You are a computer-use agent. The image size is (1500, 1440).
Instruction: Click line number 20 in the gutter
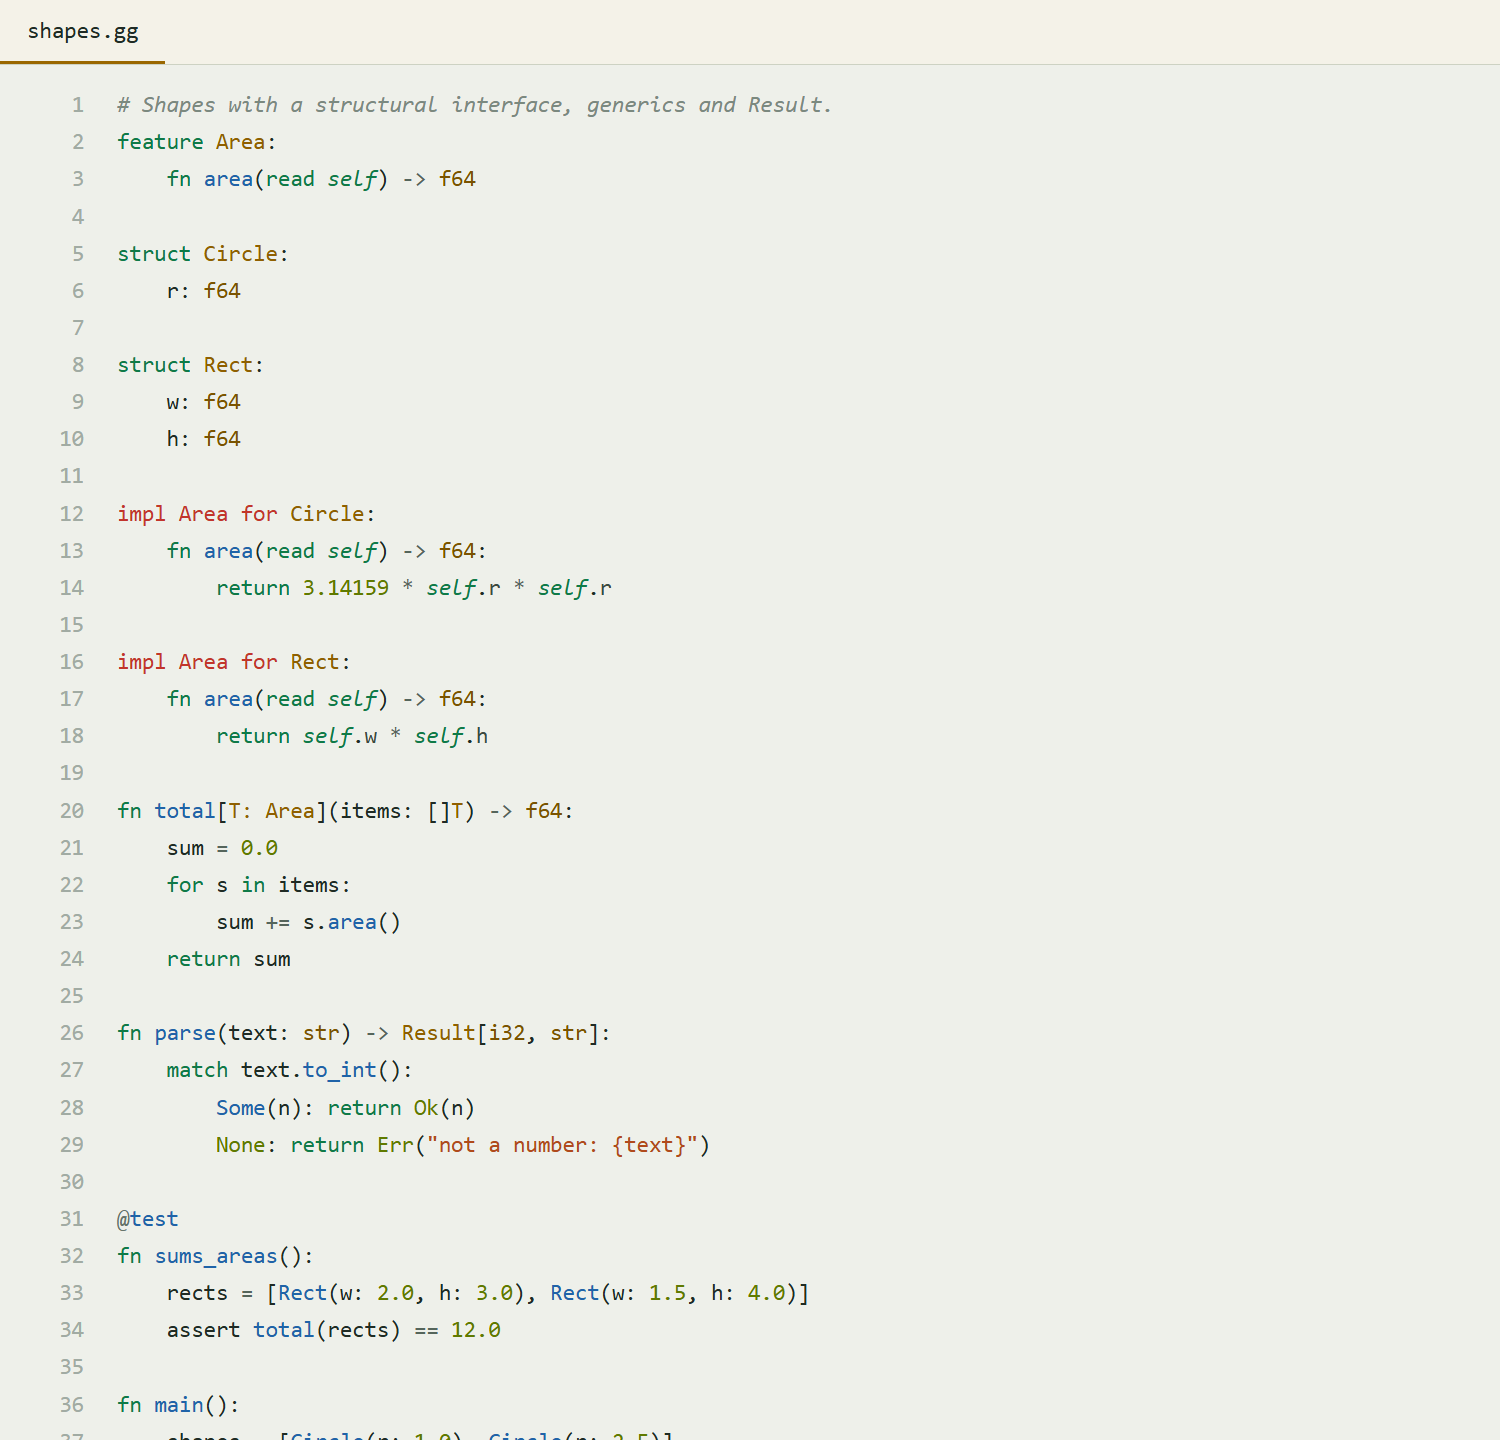tap(72, 811)
